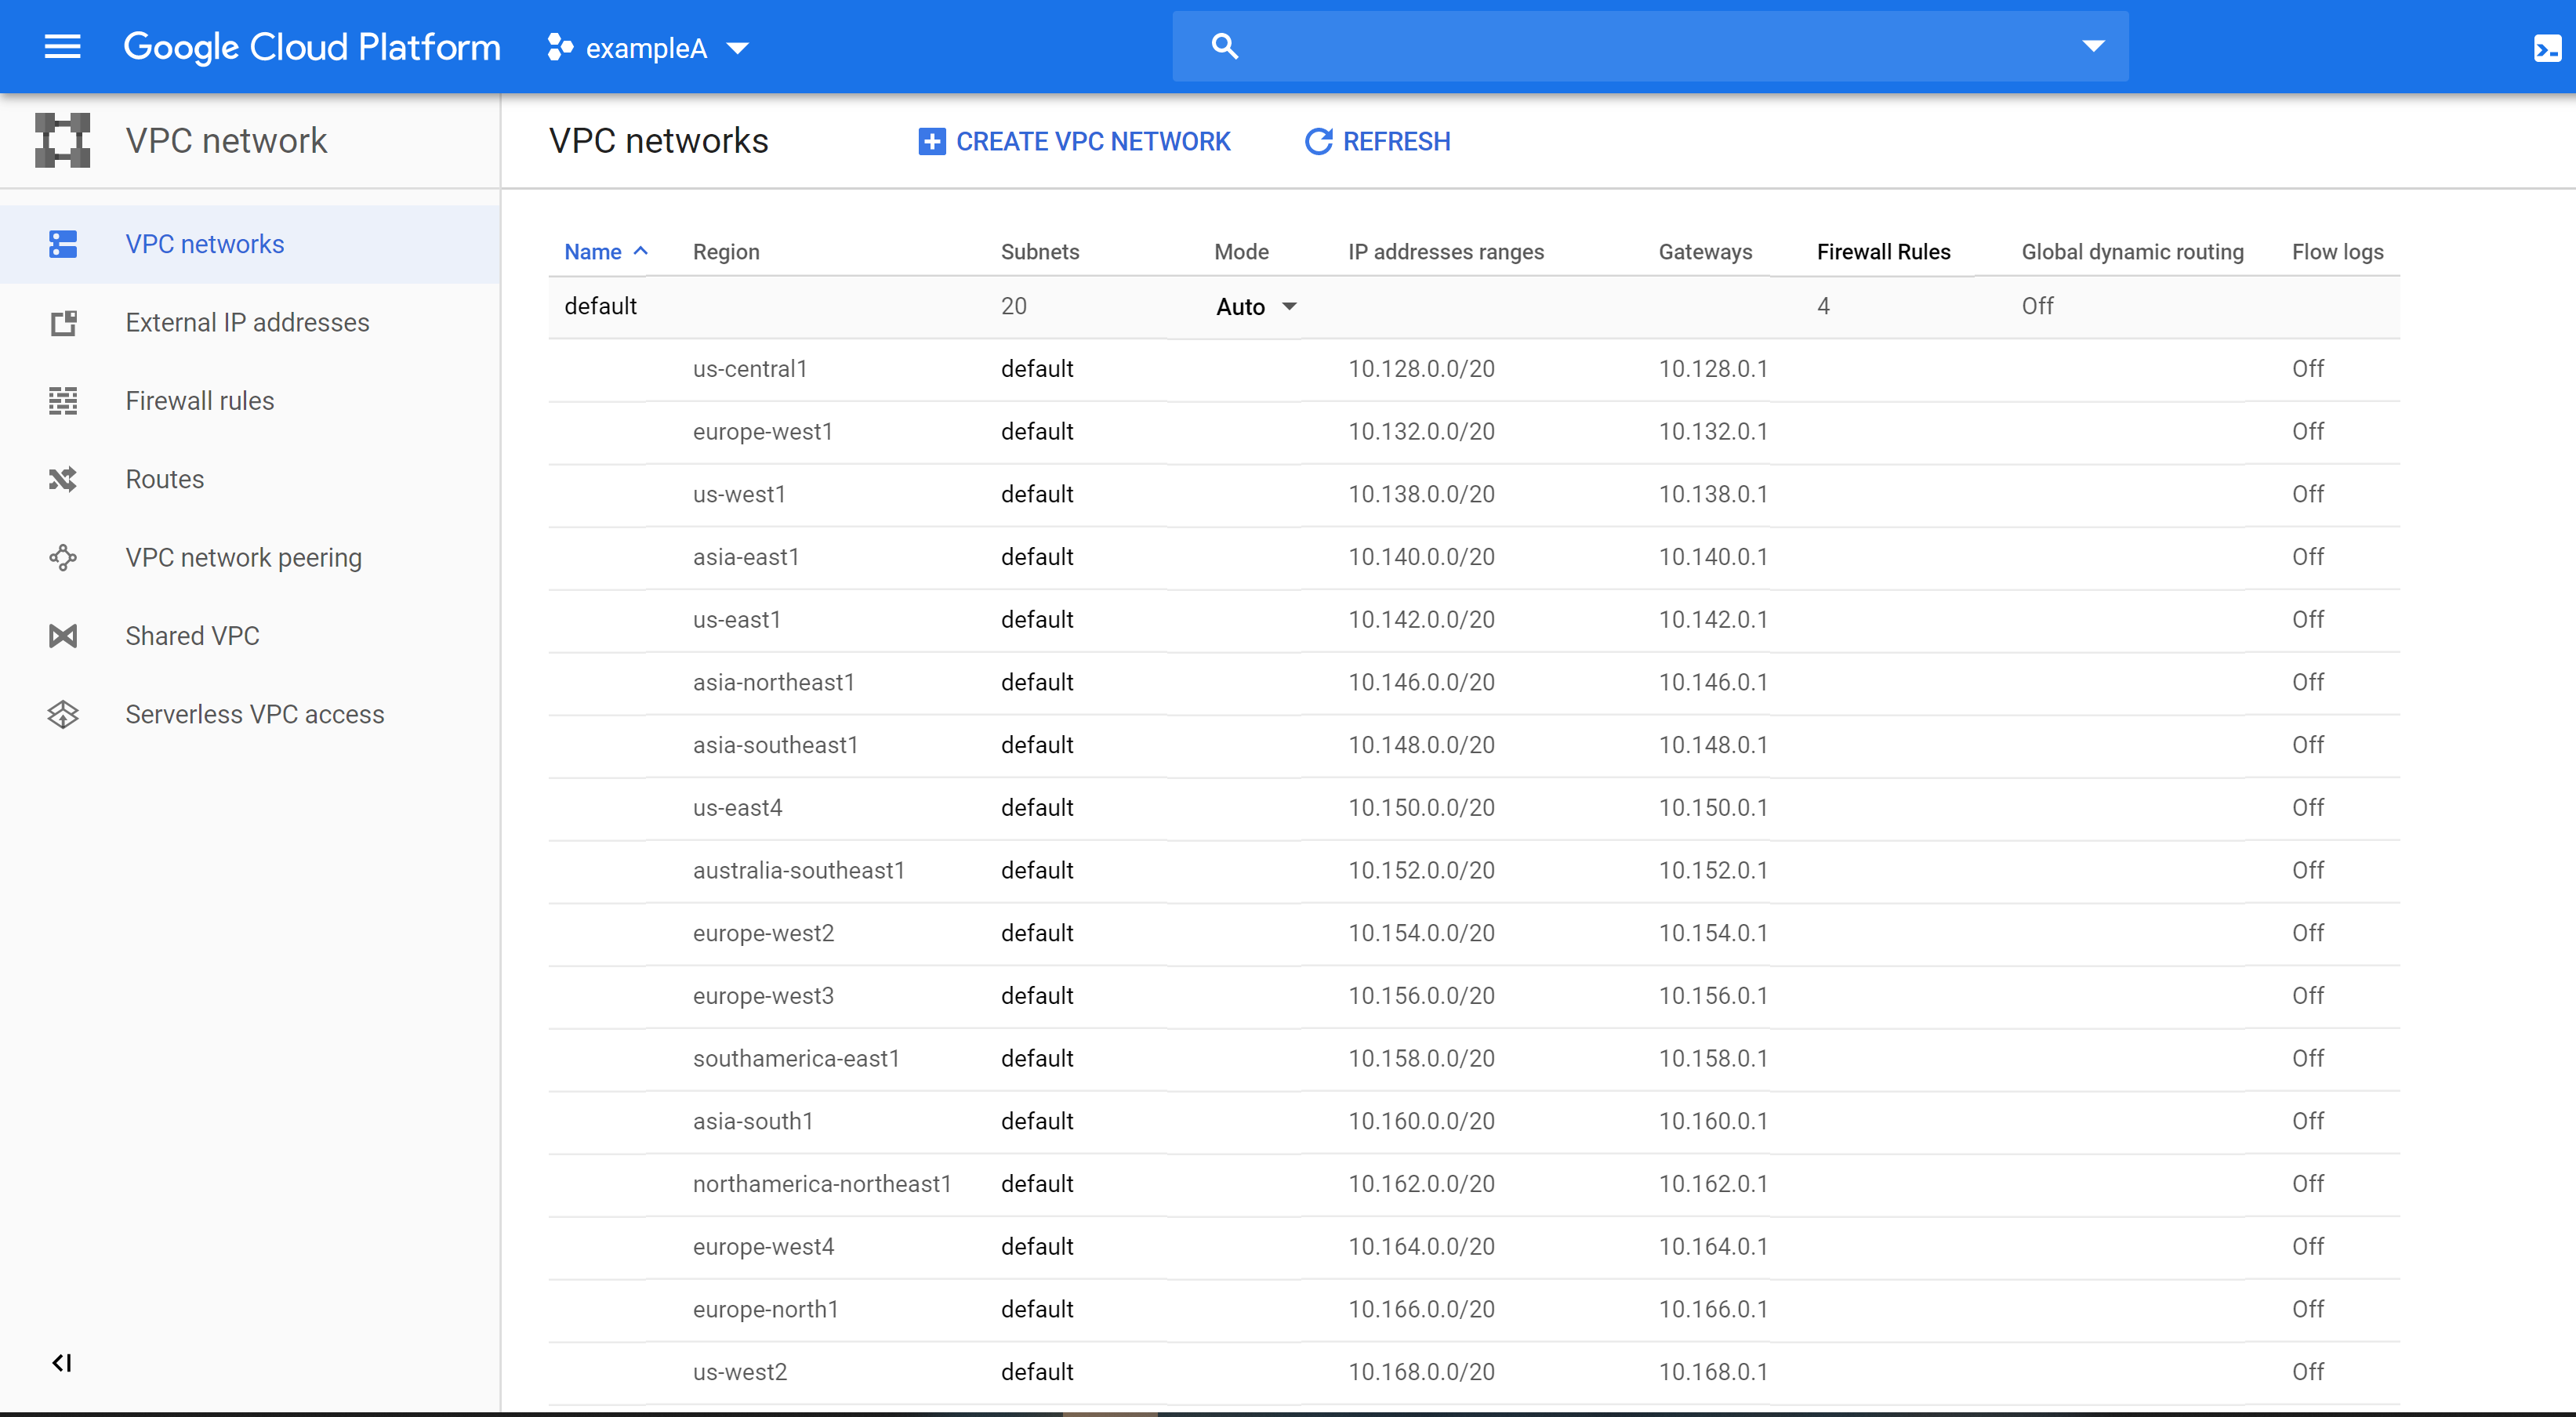Open default subnet in asia-northeast1 row

click(1037, 682)
